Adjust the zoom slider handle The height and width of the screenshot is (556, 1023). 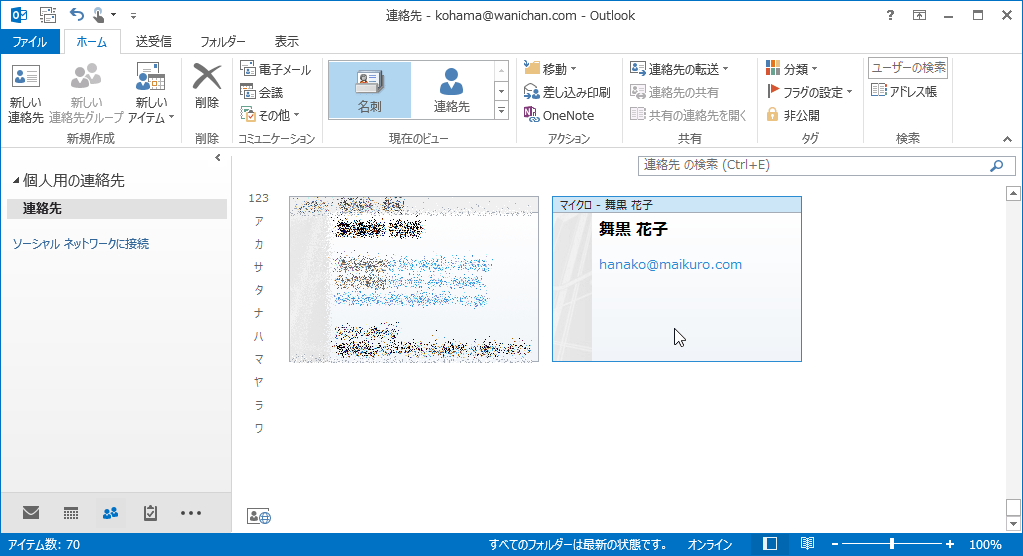coord(892,544)
